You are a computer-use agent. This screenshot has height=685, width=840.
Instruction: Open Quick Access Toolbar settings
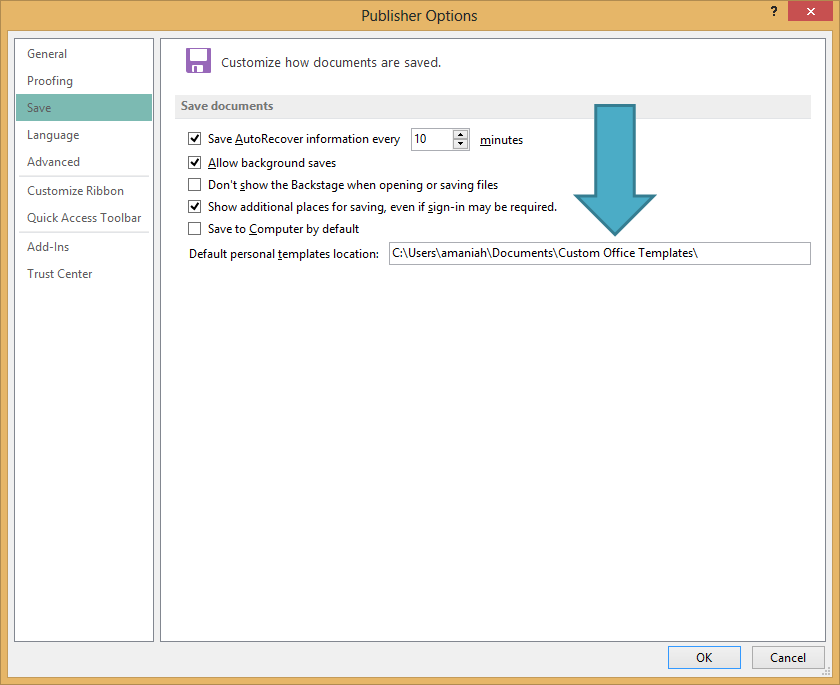[84, 218]
